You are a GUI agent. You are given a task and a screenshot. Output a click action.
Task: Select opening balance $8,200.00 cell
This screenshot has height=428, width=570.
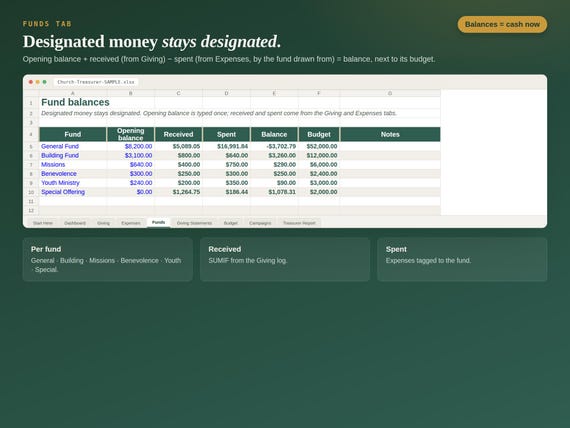[131, 146]
